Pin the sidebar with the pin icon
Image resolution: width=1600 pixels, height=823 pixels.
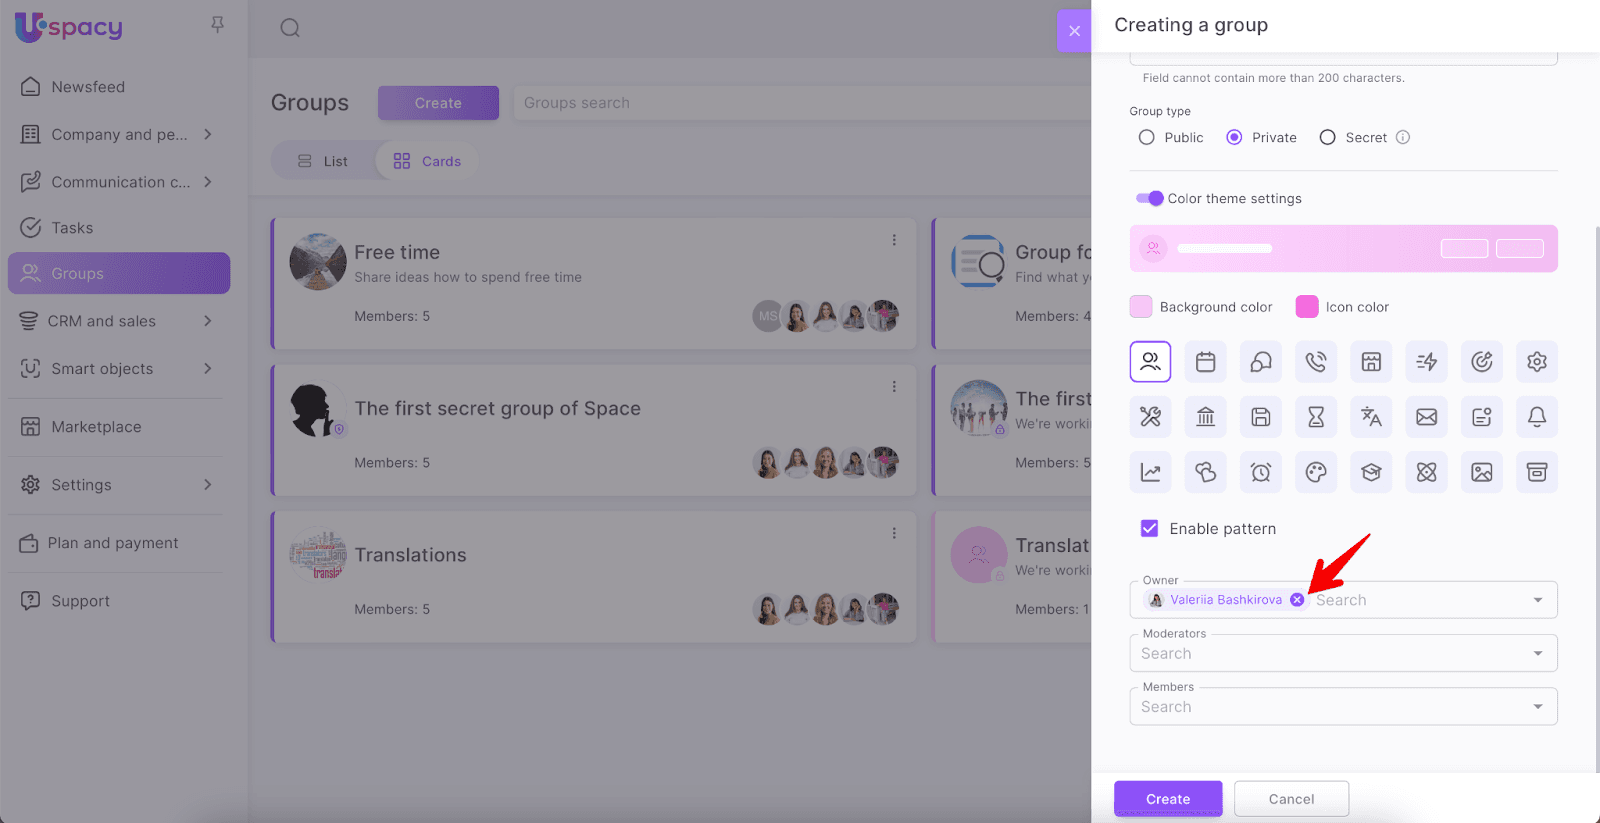pos(217,25)
